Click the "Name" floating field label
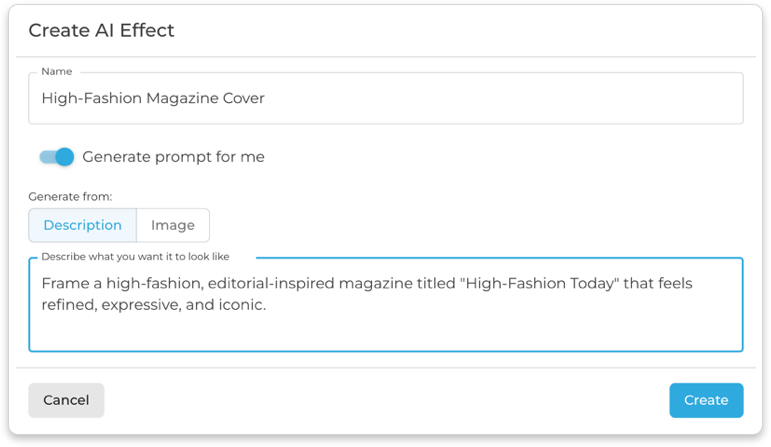The height and width of the screenshot is (447, 771). tap(55, 72)
